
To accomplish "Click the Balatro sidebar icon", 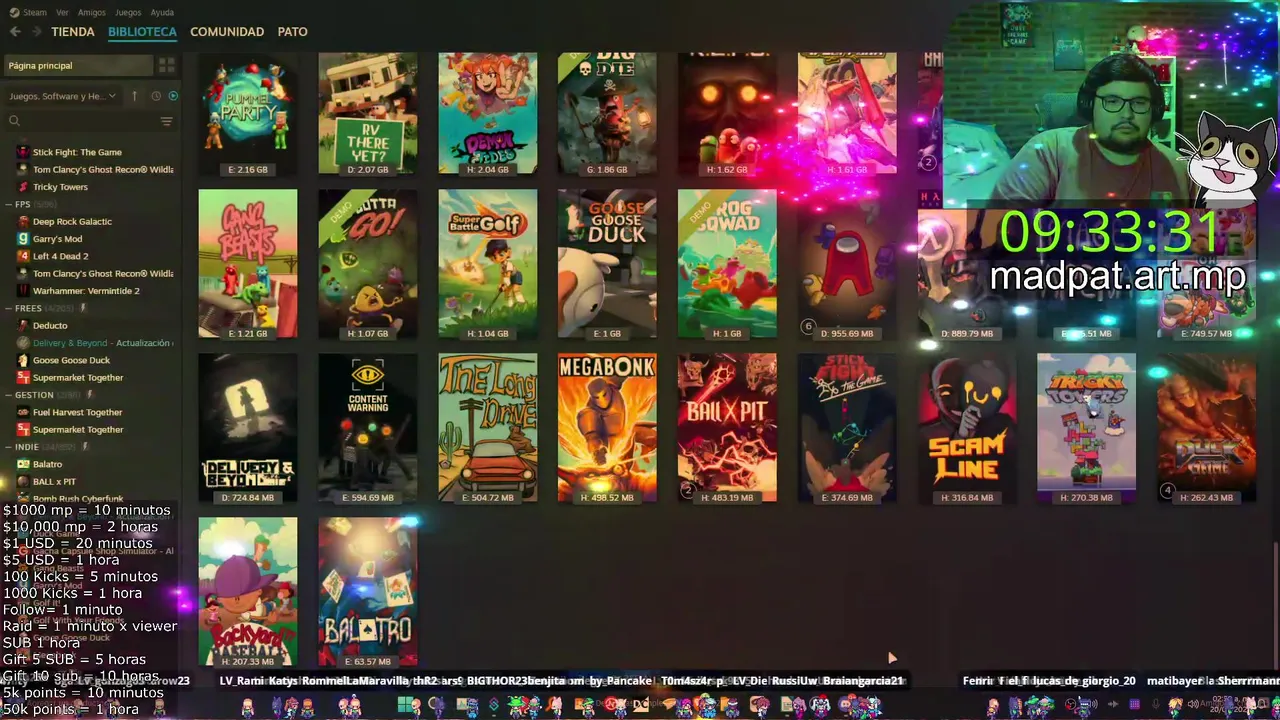I will tap(23, 464).
